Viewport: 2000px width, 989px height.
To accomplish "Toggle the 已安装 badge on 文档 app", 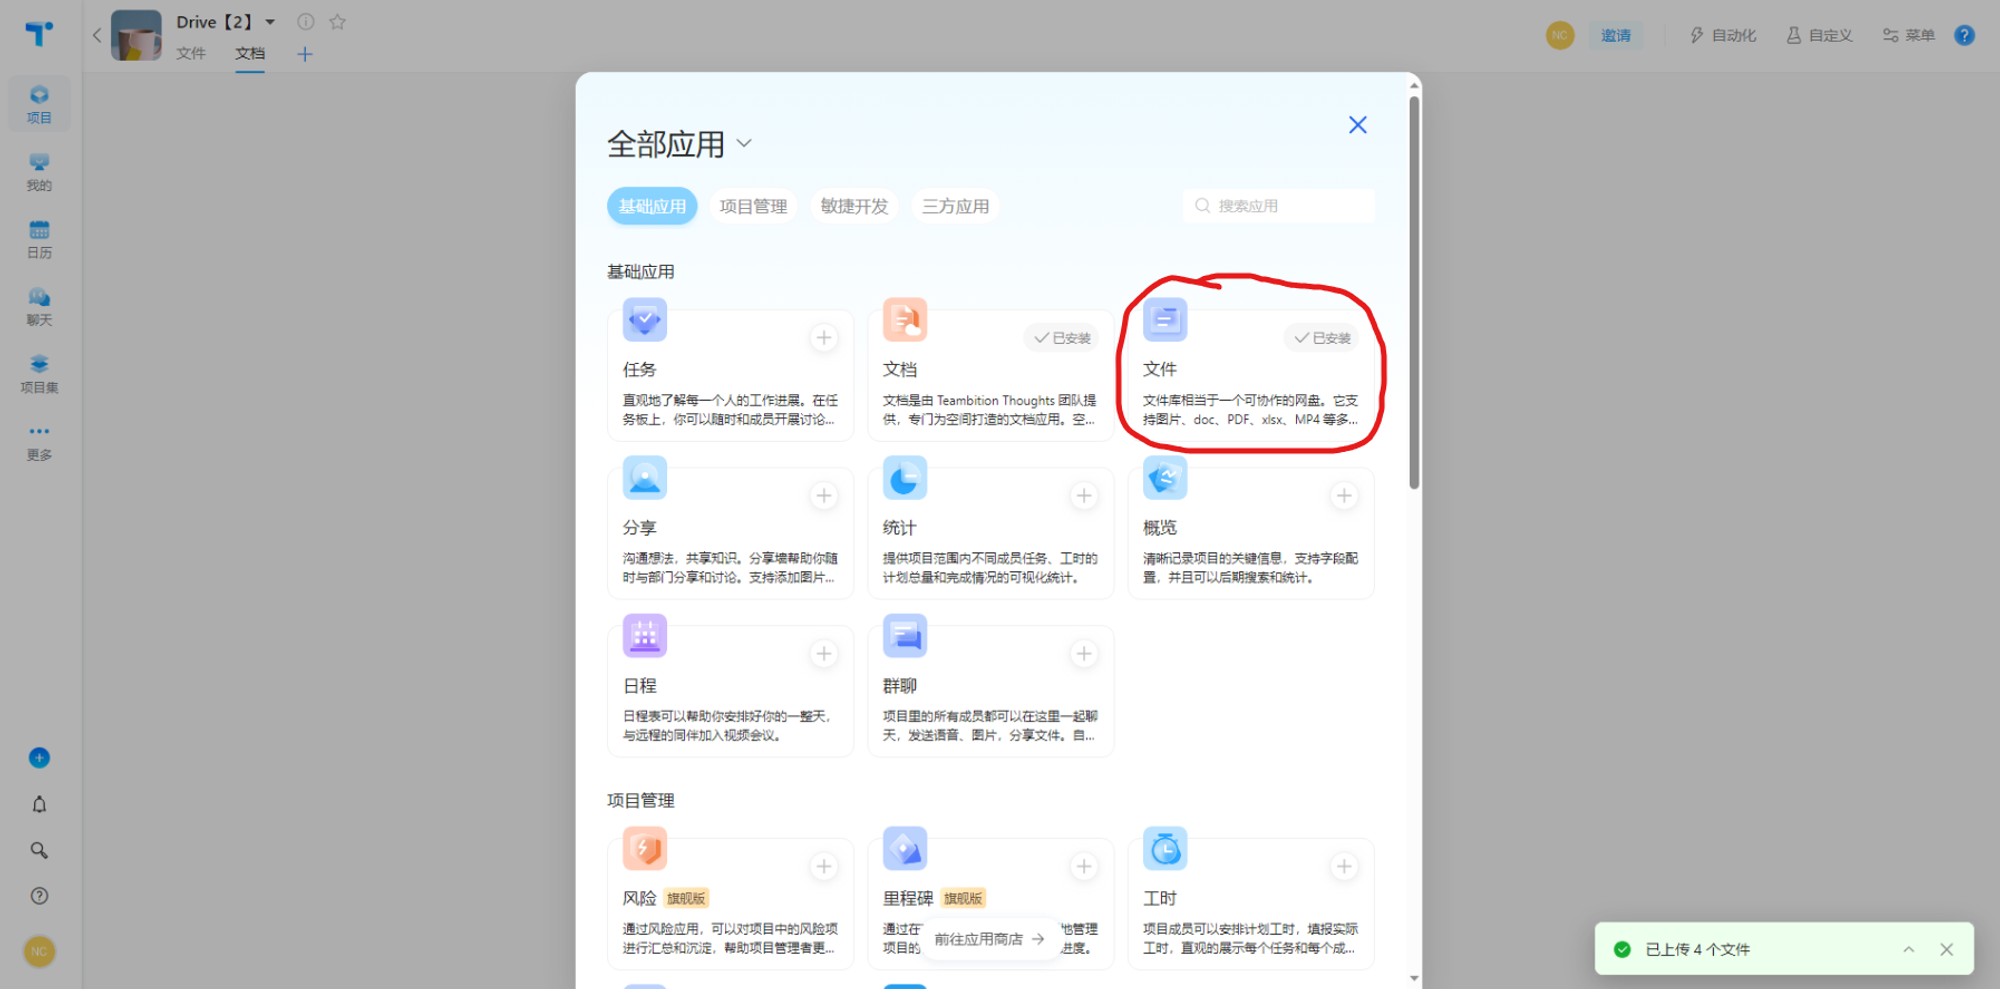I will 1061,338.
